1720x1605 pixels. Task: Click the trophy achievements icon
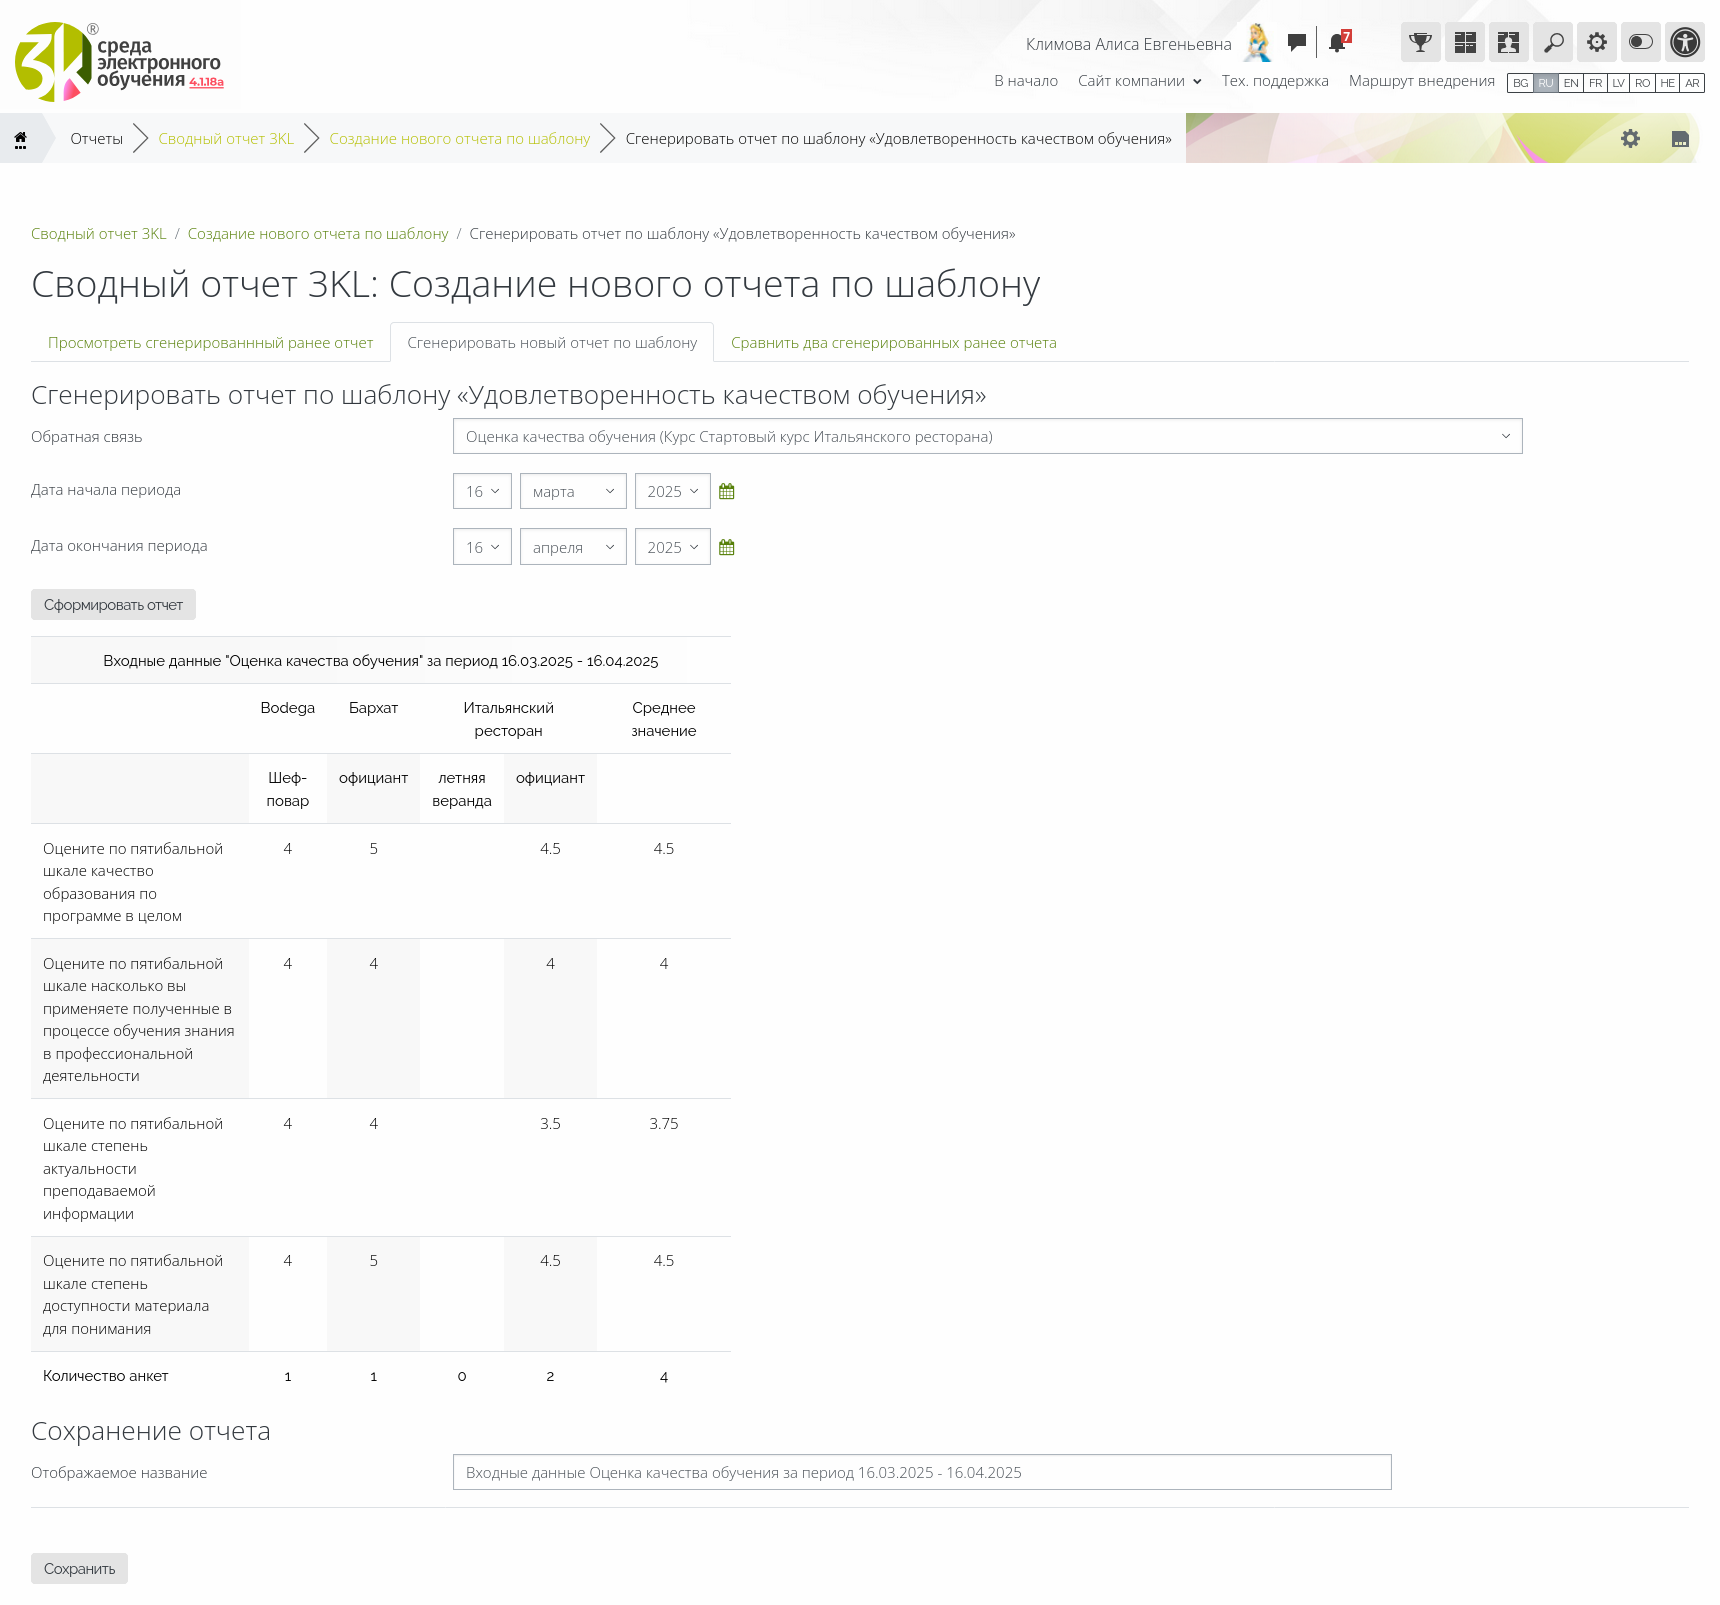tap(1420, 43)
